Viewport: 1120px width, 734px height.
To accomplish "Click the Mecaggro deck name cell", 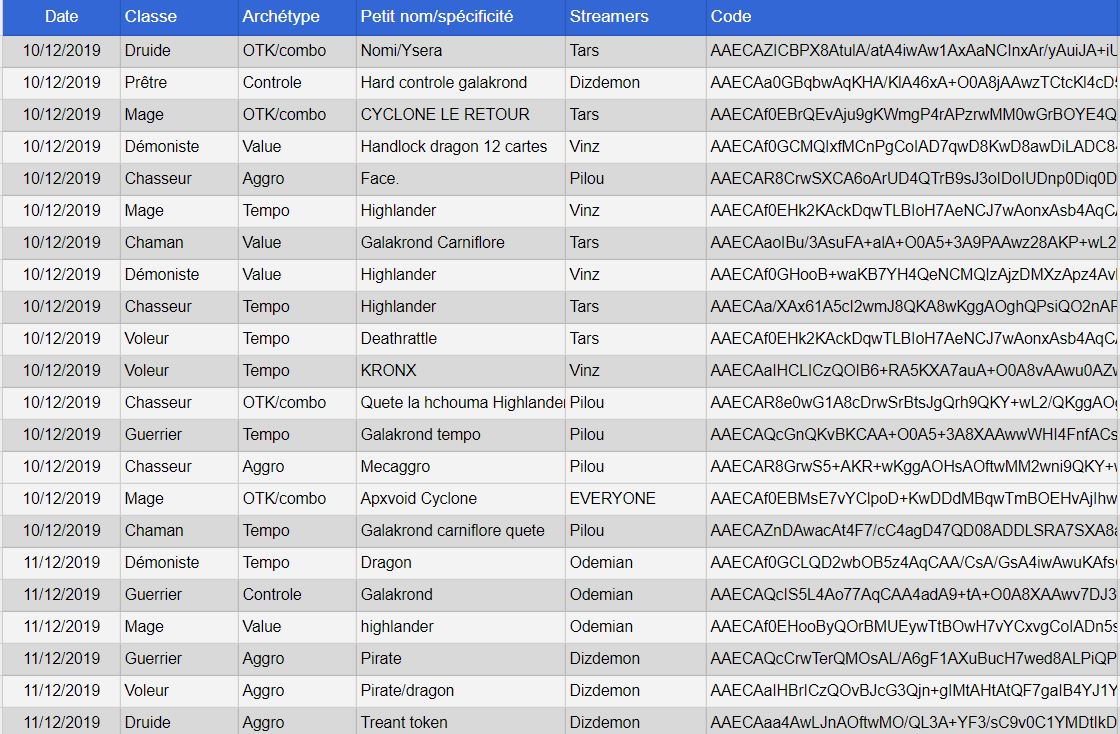I will [x=395, y=466].
